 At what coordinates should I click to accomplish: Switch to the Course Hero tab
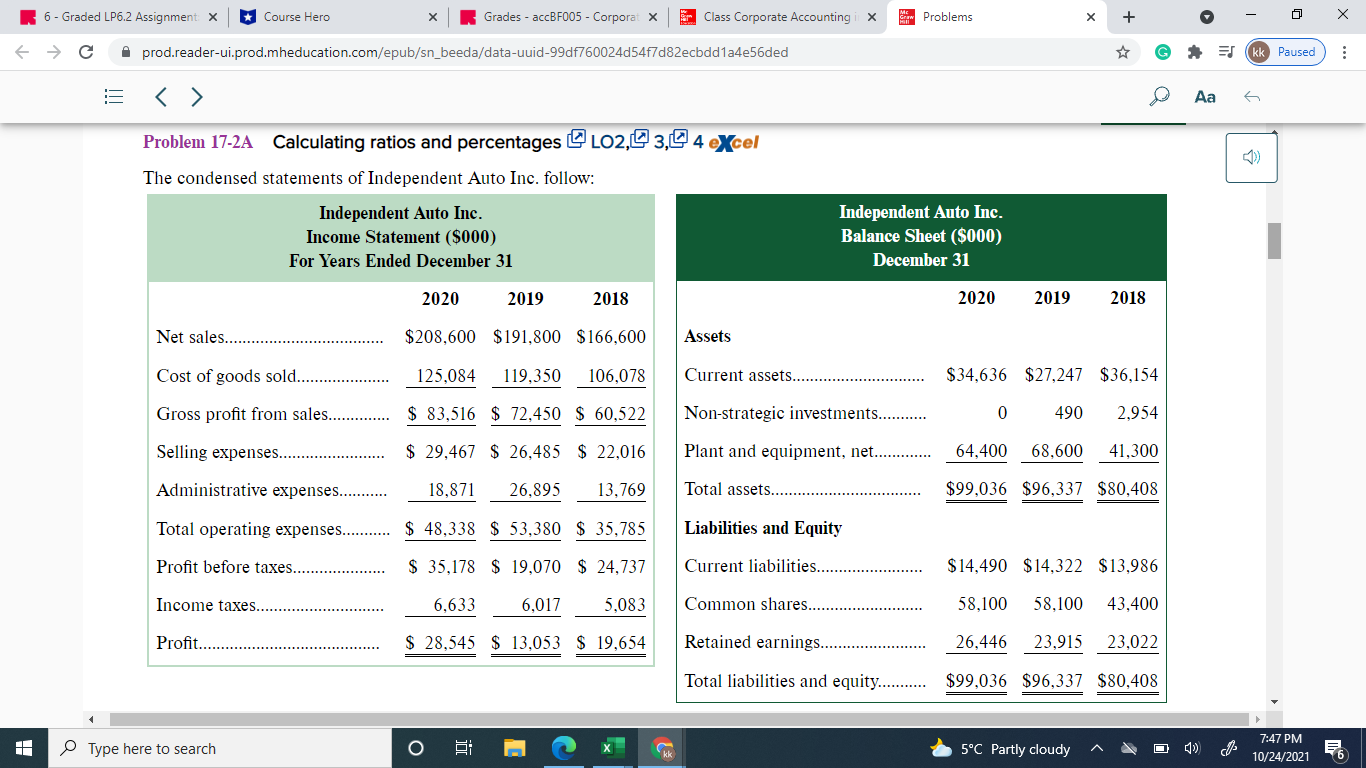(x=338, y=17)
